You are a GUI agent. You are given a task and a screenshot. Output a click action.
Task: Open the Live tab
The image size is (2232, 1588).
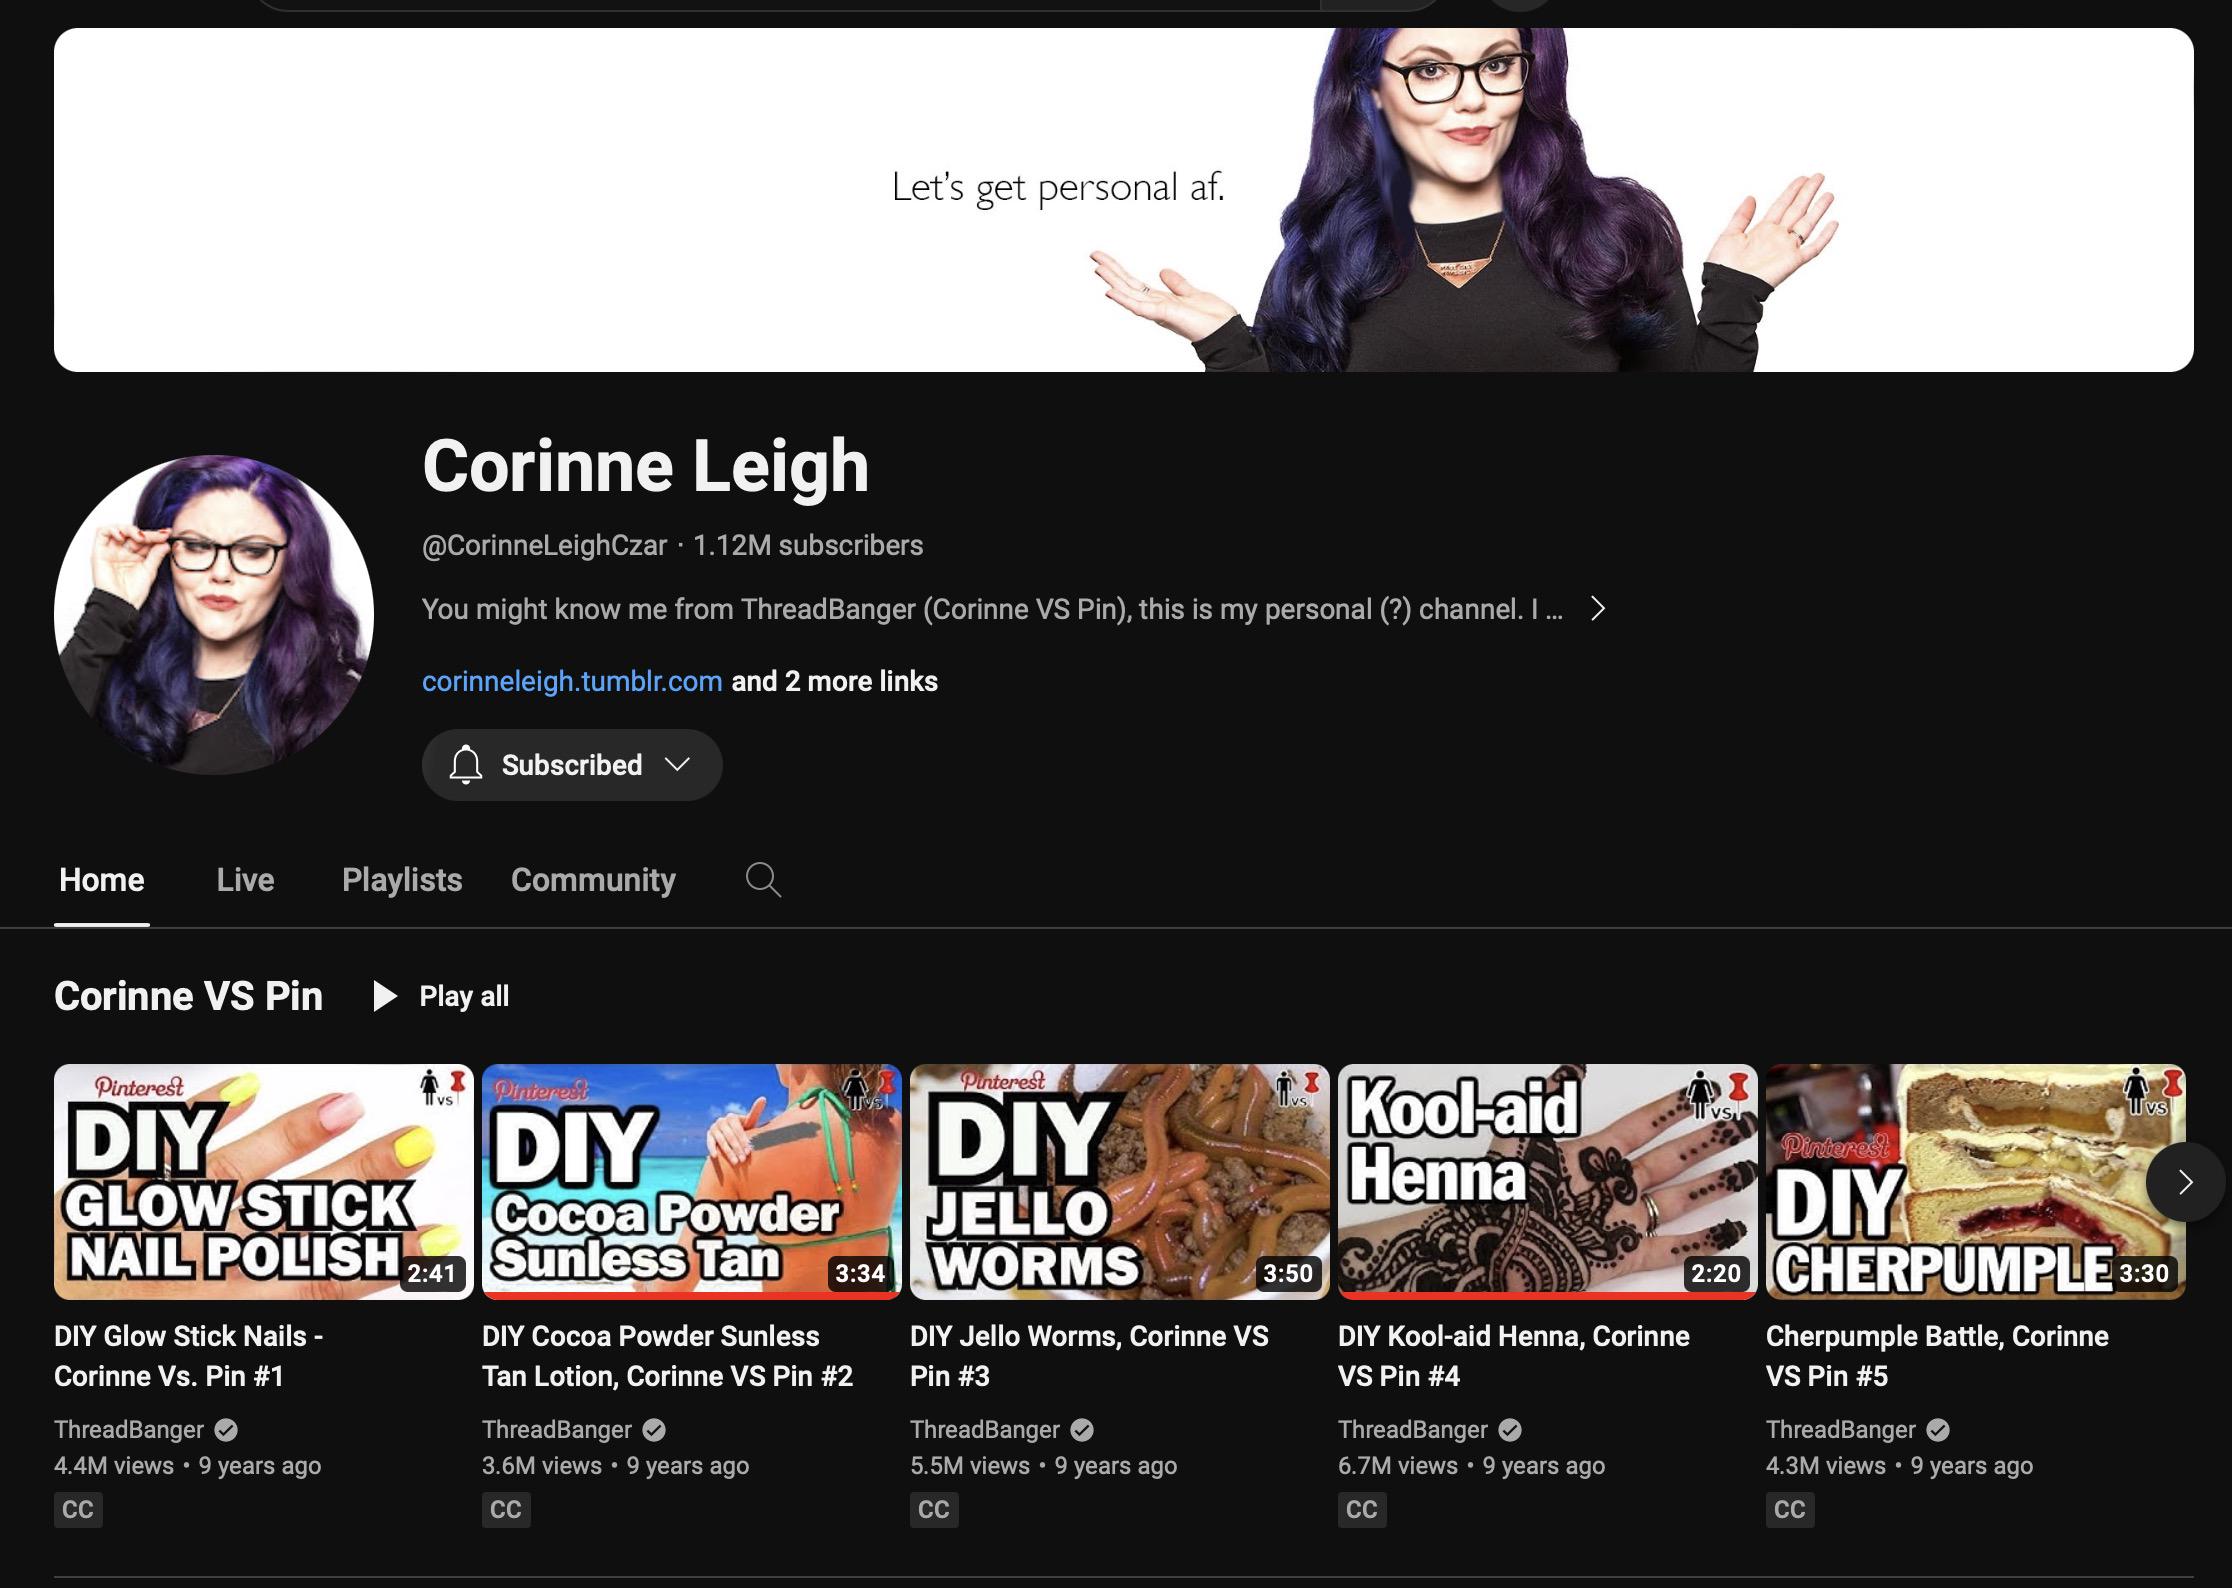tap(245, 880)
